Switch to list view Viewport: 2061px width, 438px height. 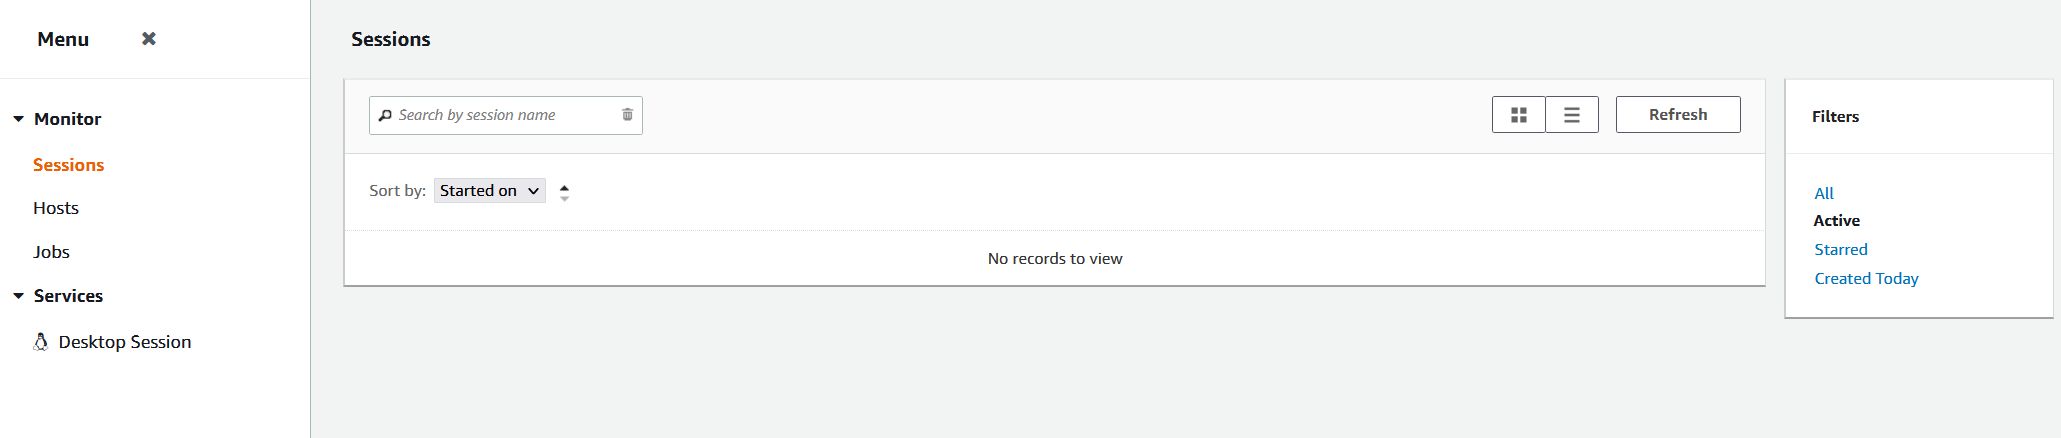pyautogui.click(x=1572, y=115)
